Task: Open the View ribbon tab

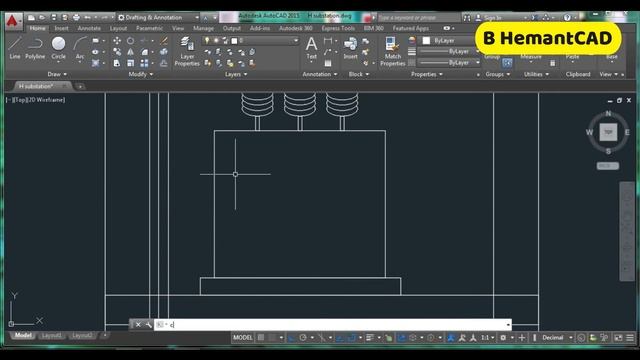Action: tap(178, 28)
